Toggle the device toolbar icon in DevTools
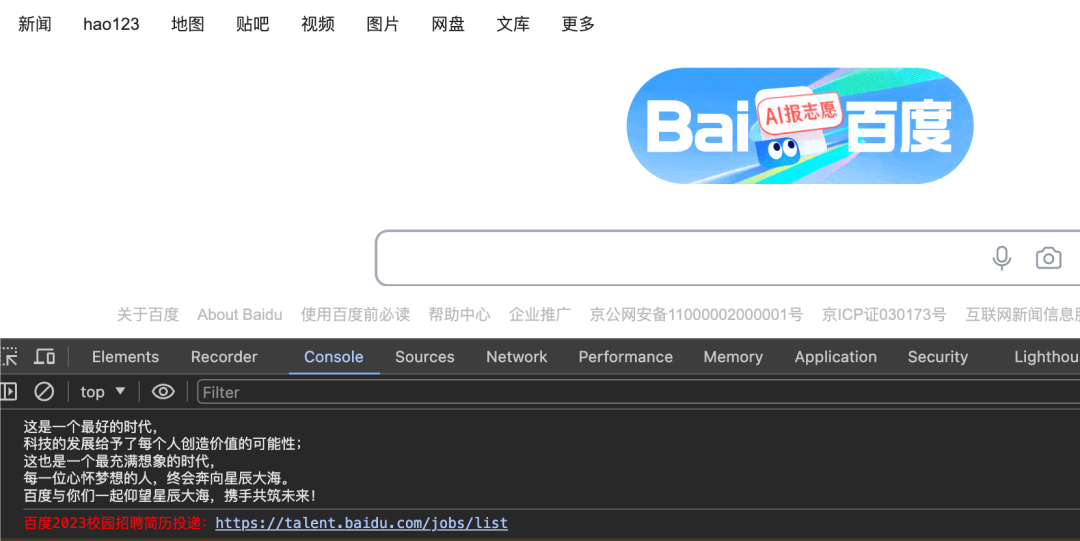The width and height of the screenshot is (1080, 541). point(45,356)
